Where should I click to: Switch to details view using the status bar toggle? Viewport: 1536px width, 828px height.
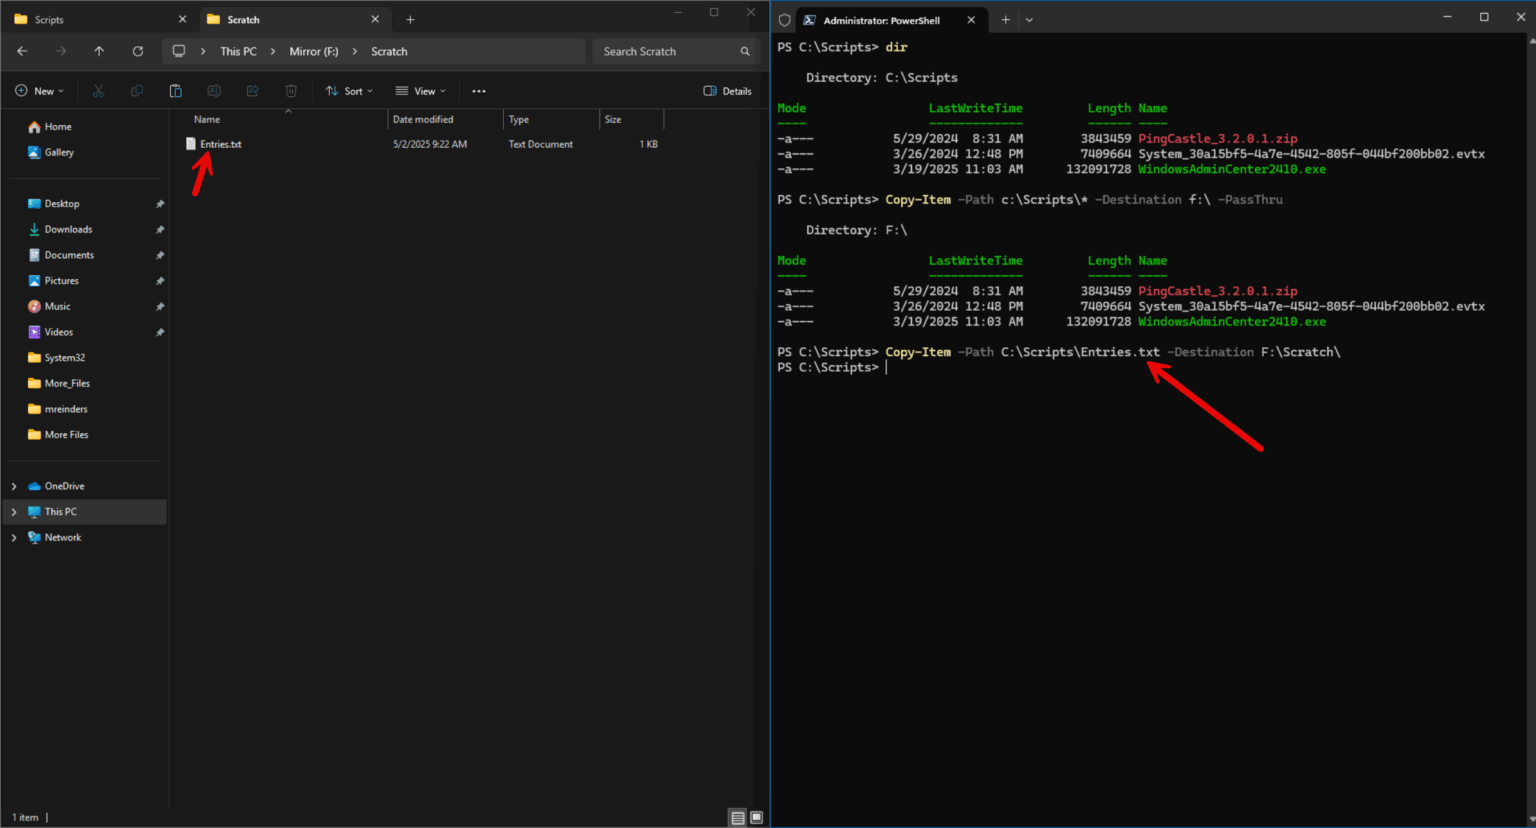[737, 817]
